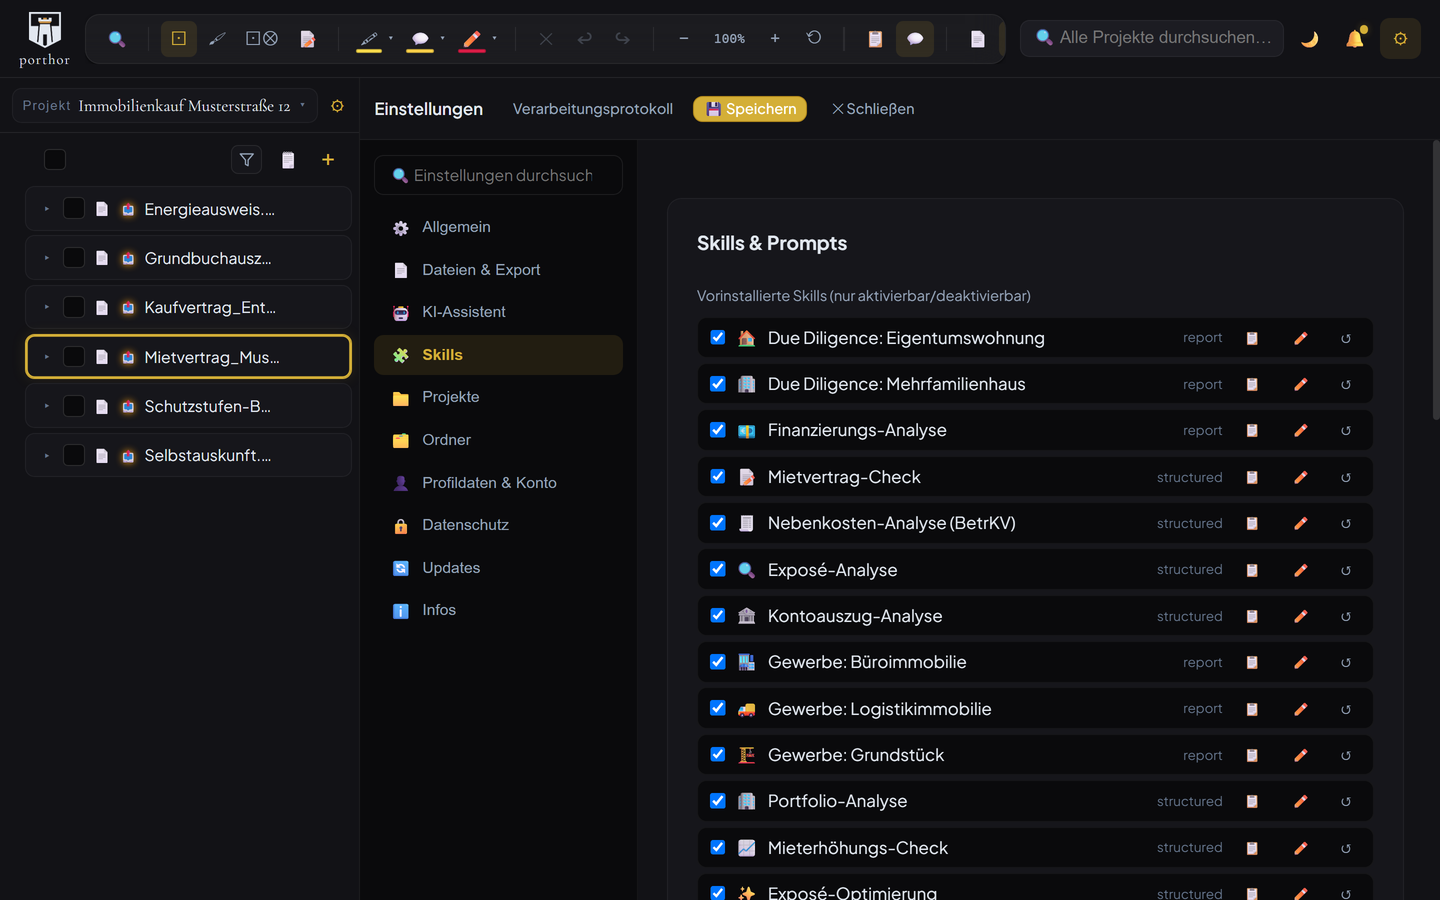
Task: Uncheck Due Diligence: Mehrfamilienhaus skill
Action: click(717, 383)
